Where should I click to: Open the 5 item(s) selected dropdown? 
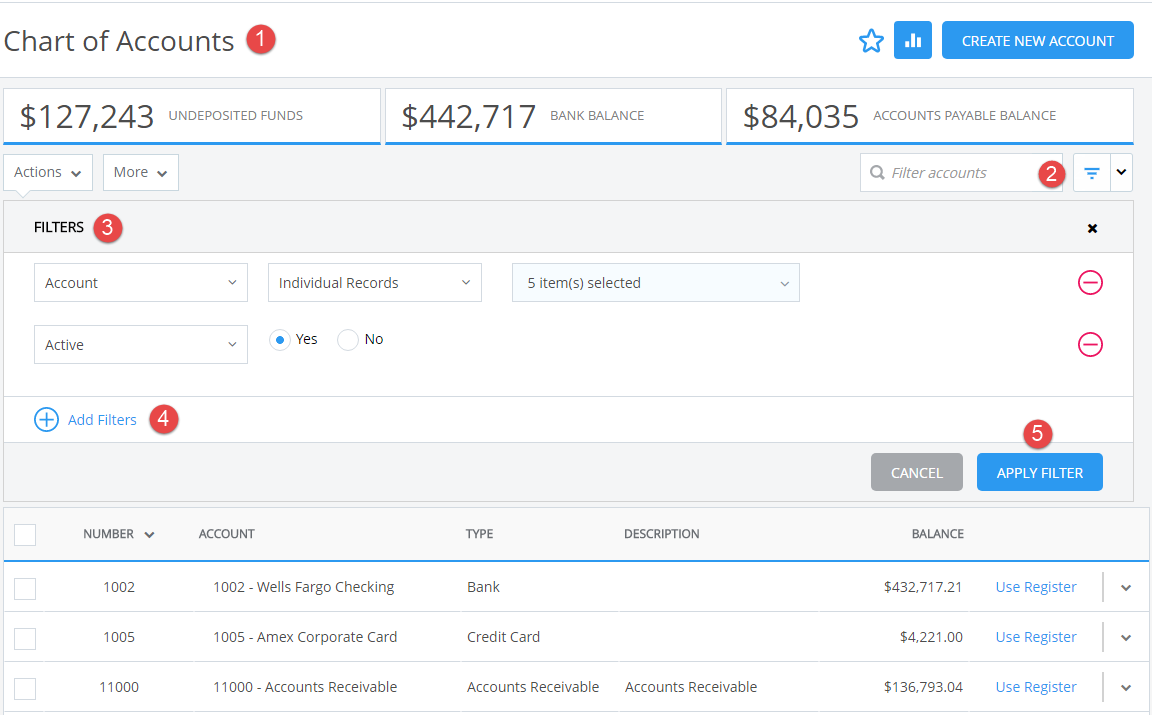point(655,283)
